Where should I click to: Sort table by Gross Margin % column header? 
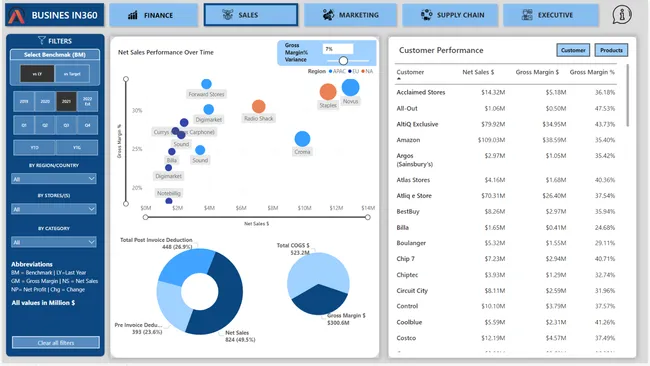592,72
